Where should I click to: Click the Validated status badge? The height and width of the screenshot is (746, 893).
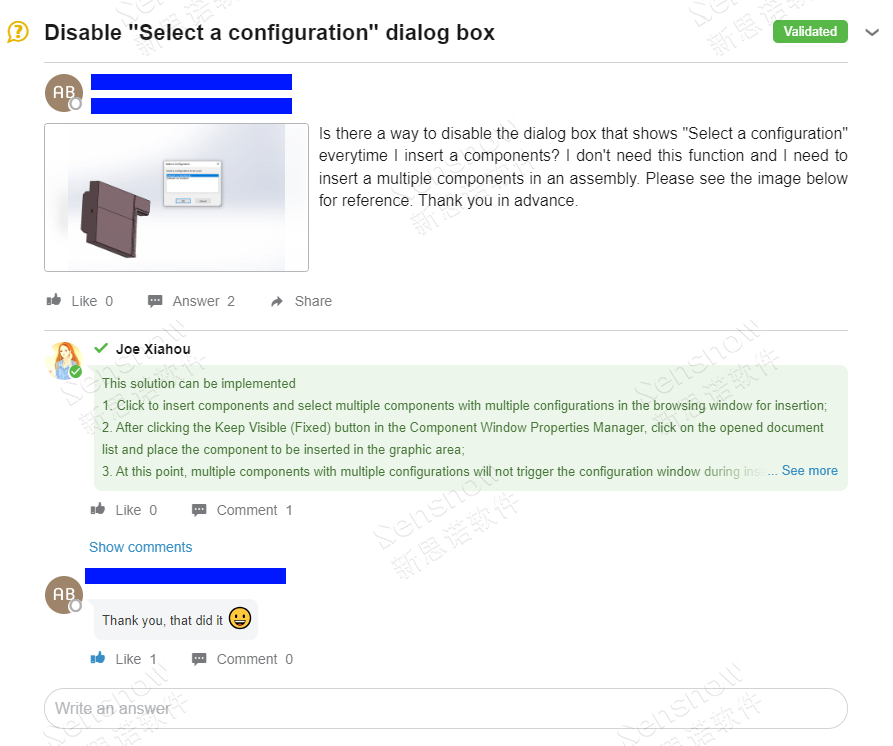(x=810, y=32)
